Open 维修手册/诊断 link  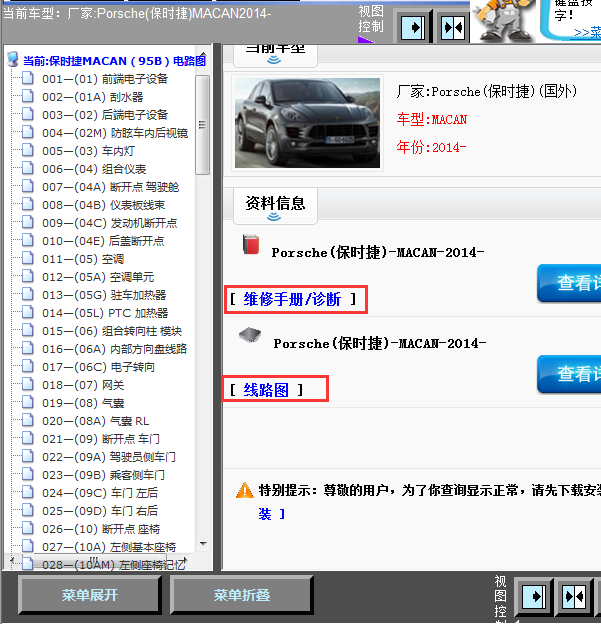coord(292,299)
